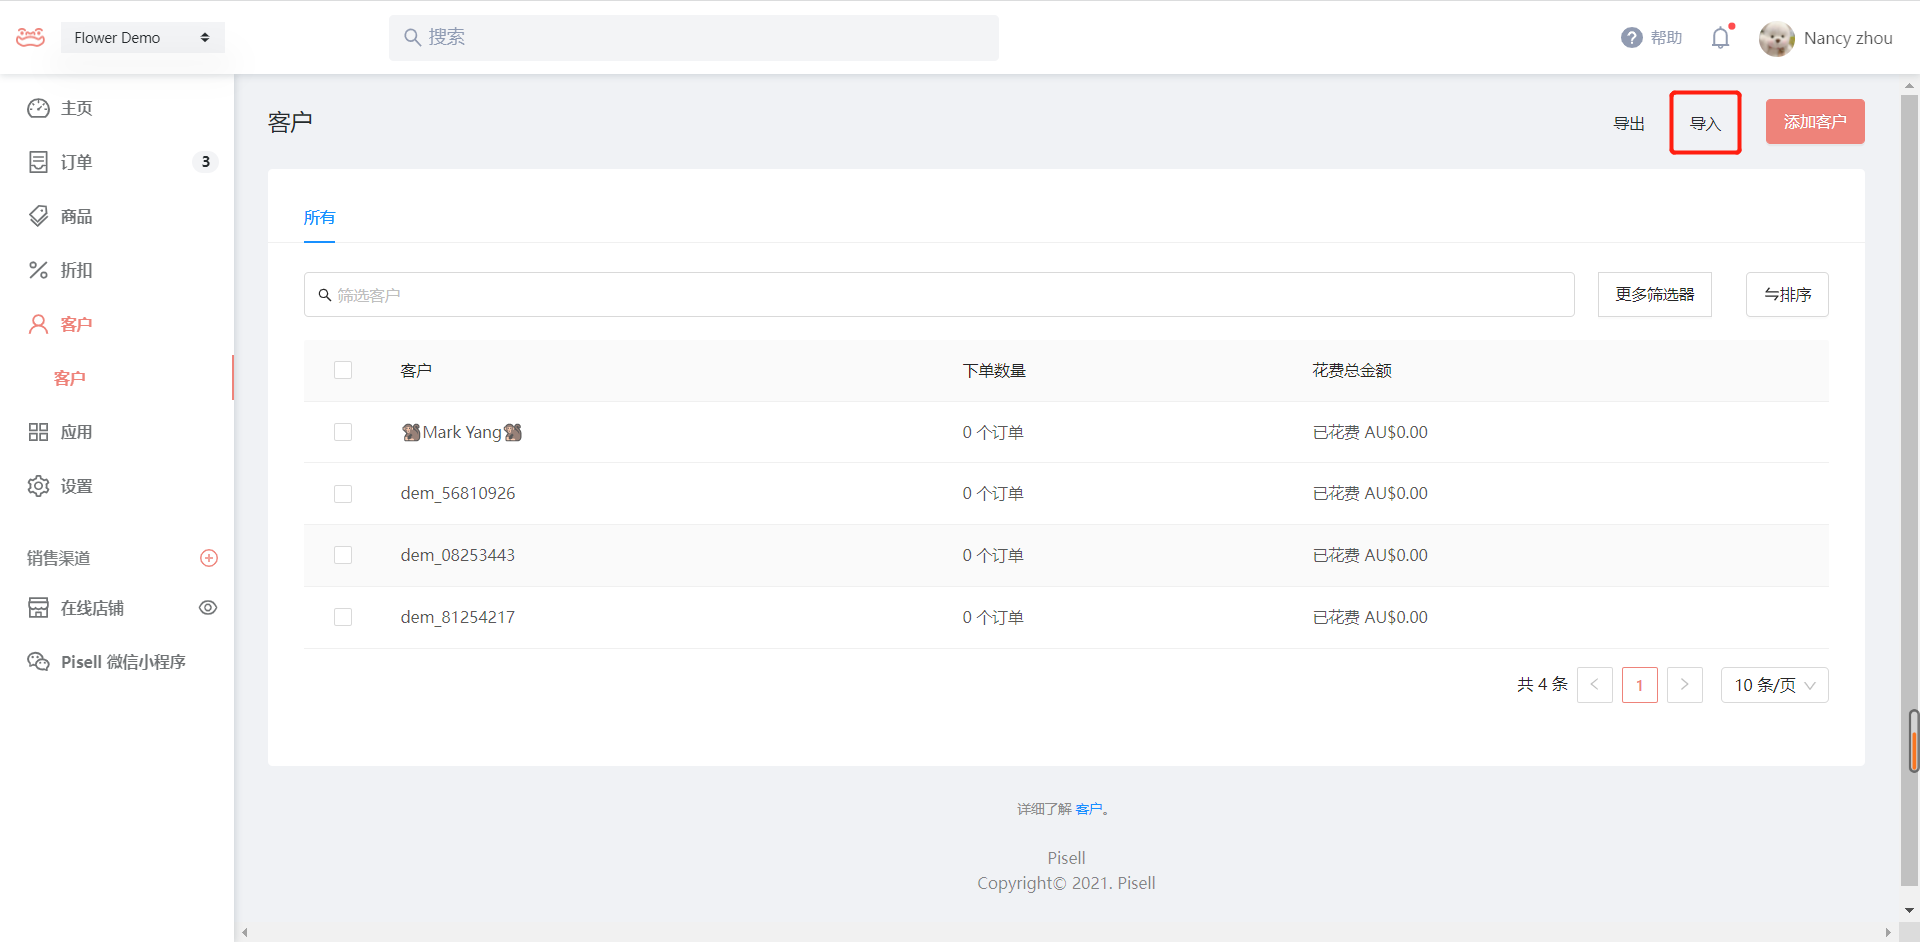Focus the 筛选客户 filter input

939,295
